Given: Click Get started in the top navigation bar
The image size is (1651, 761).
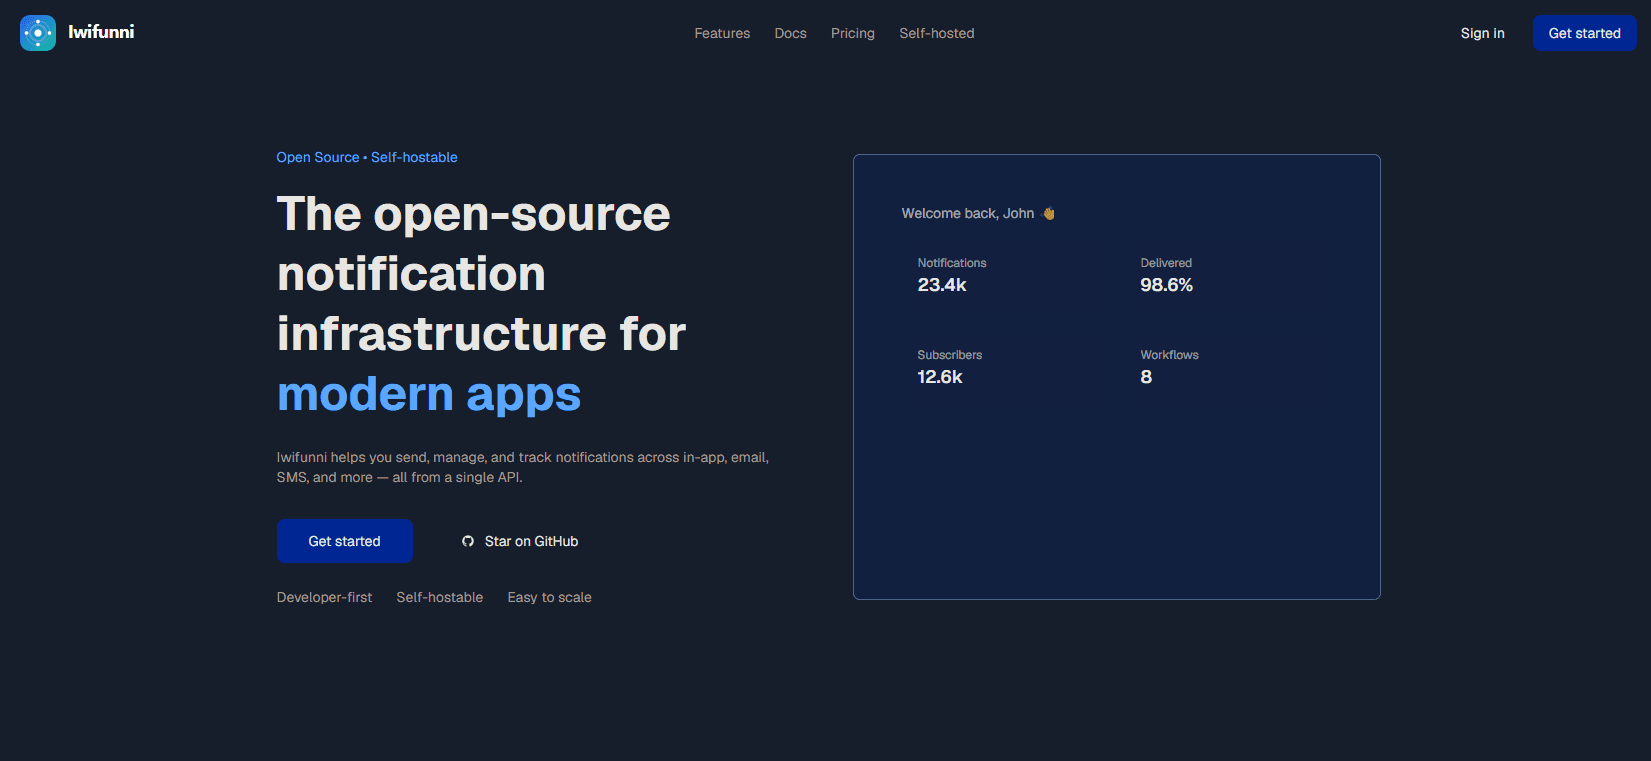Looking at the screenshot, I should click(1584, 33).
